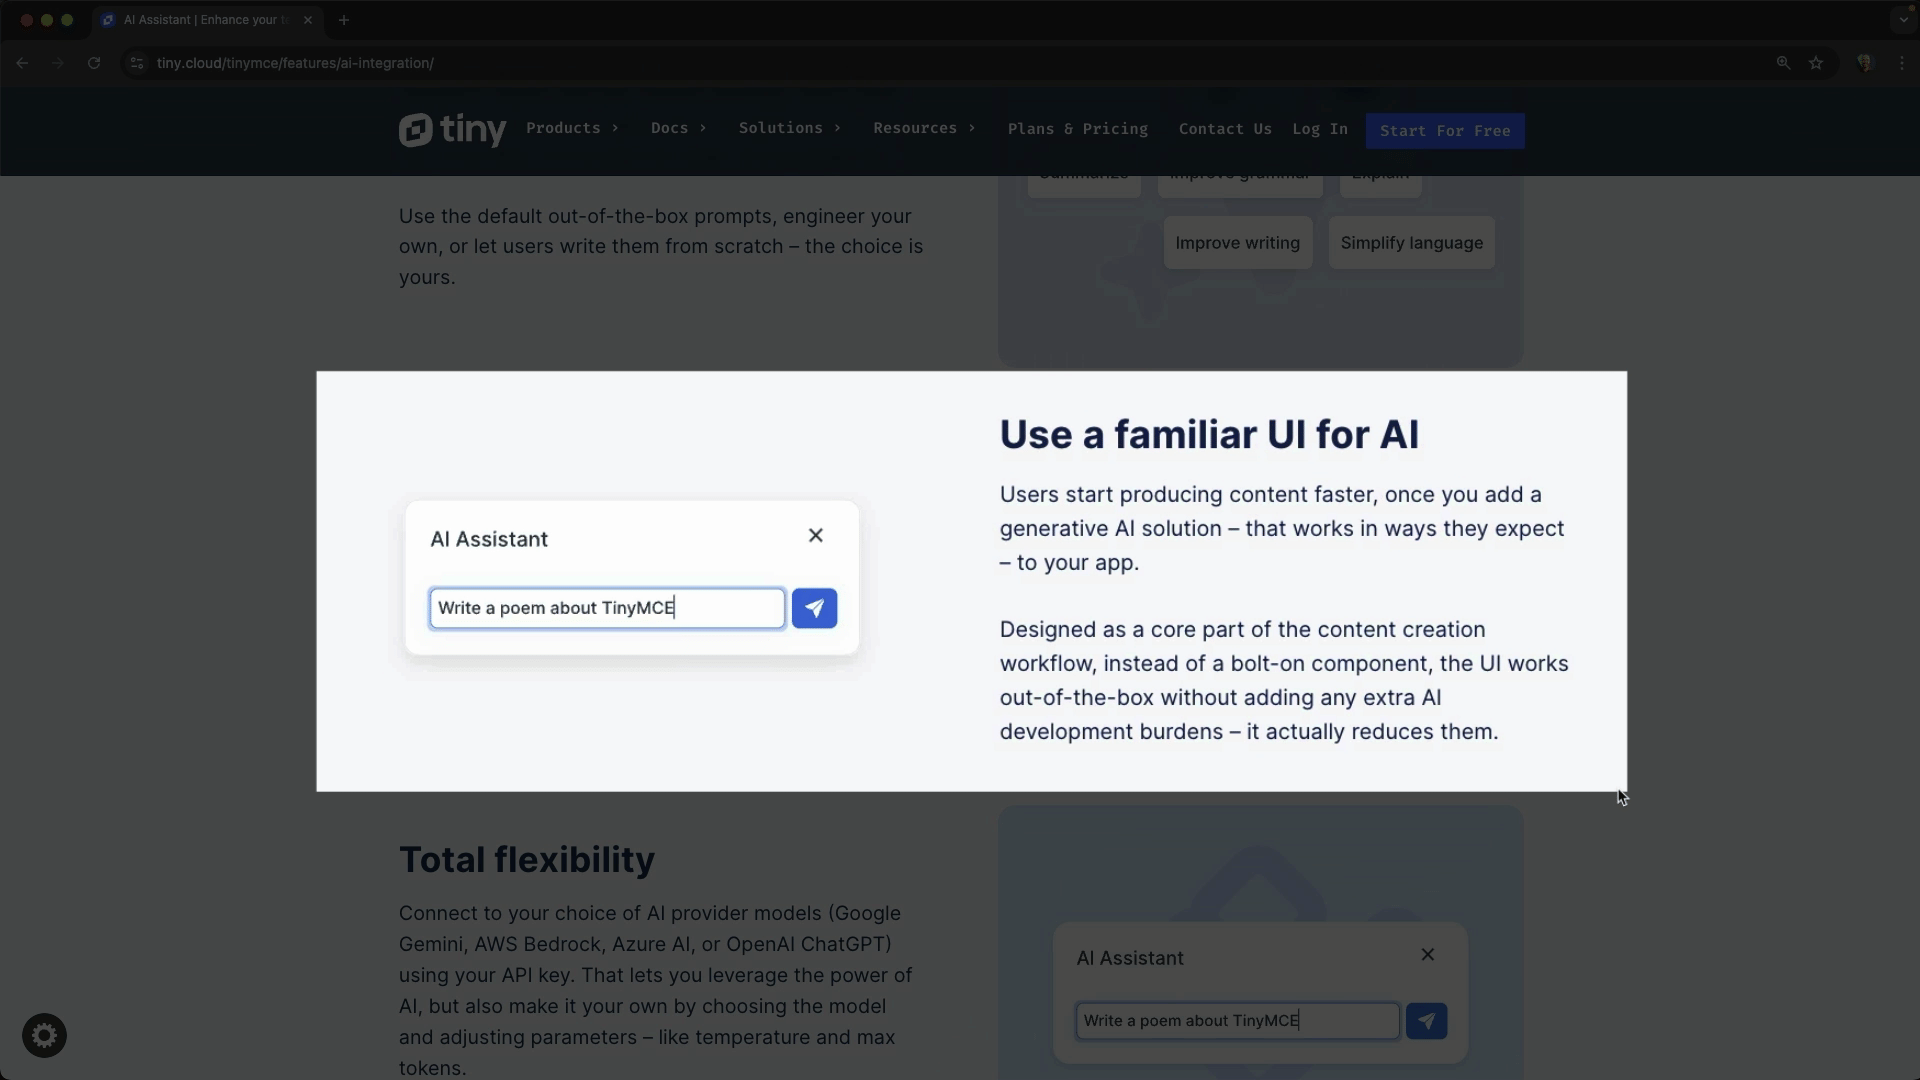Close the AI Assistant browser tab
The width and height of the screenshot is (1920, 1080).
[308, 20]
